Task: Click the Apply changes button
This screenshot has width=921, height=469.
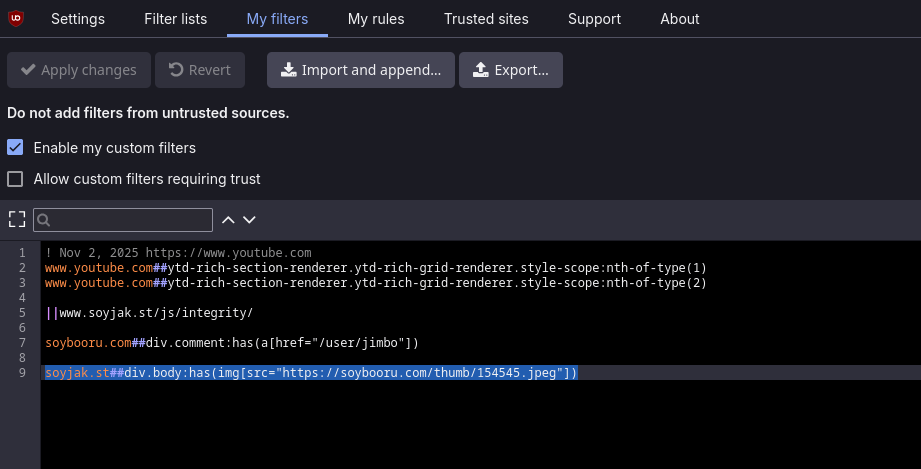Action: pyautogui.click(x=79, y=70)
